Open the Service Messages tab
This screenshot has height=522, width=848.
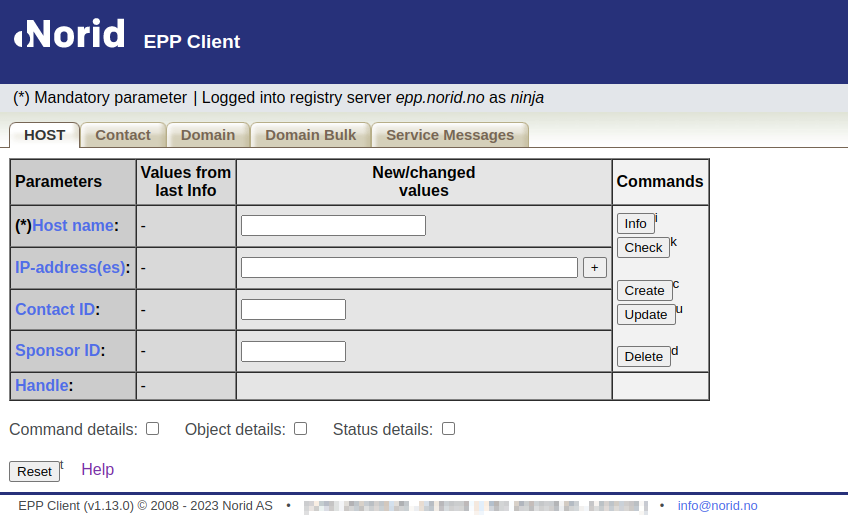450,135
